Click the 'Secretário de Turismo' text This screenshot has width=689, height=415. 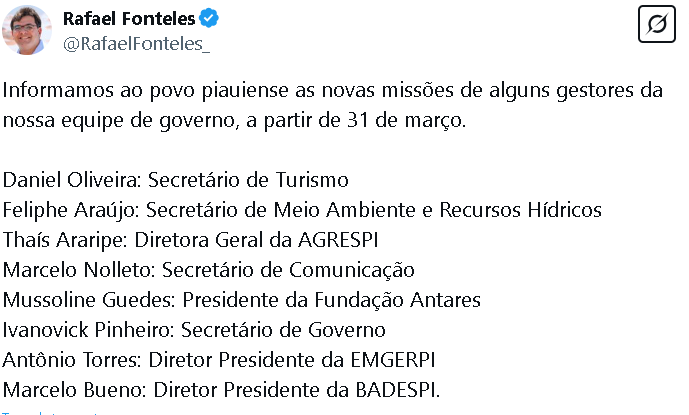coord(249,181)
